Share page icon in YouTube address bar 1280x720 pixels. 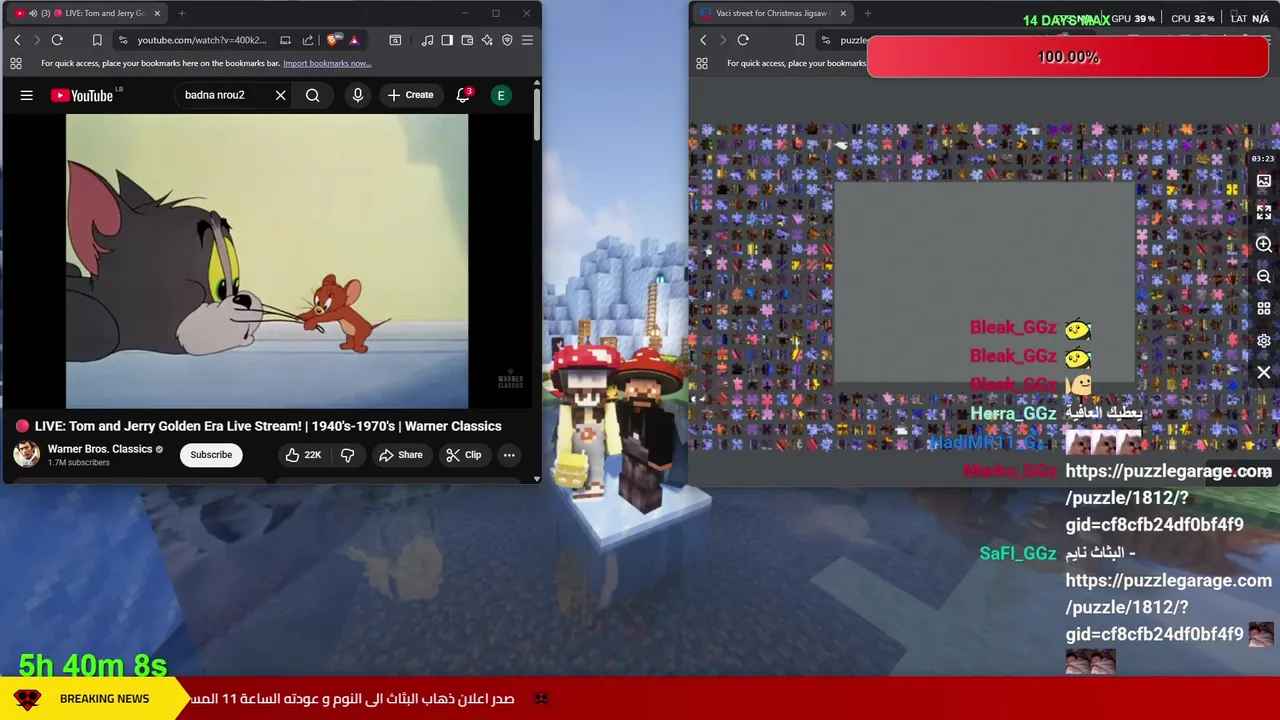click(x=308, y=40)
